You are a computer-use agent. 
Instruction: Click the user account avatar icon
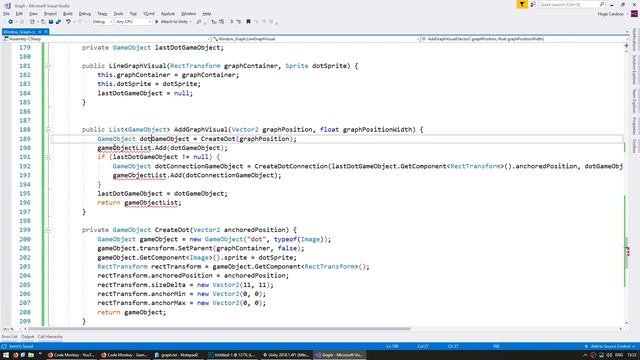pos(634,14)
